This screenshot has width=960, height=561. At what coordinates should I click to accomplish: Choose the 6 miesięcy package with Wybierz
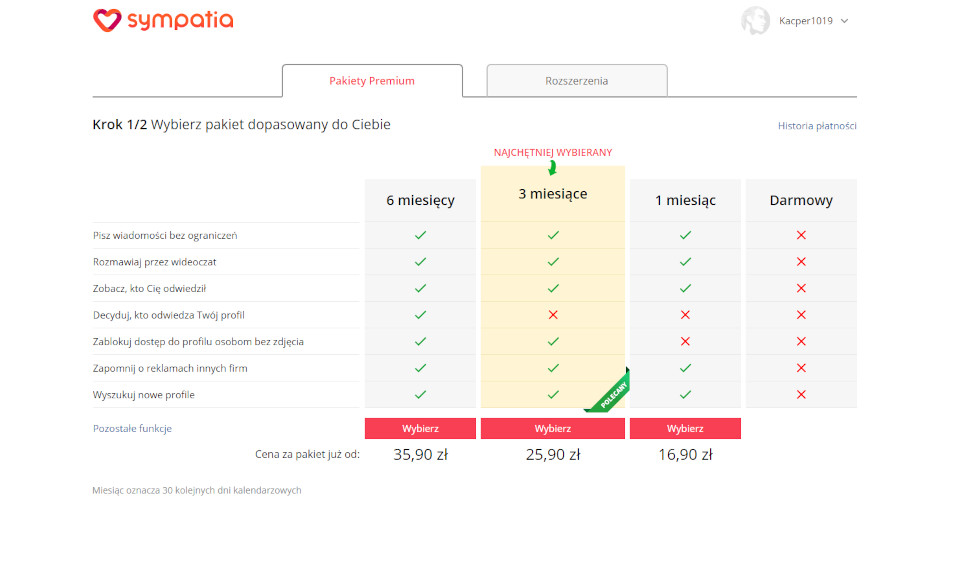point(420,428)
